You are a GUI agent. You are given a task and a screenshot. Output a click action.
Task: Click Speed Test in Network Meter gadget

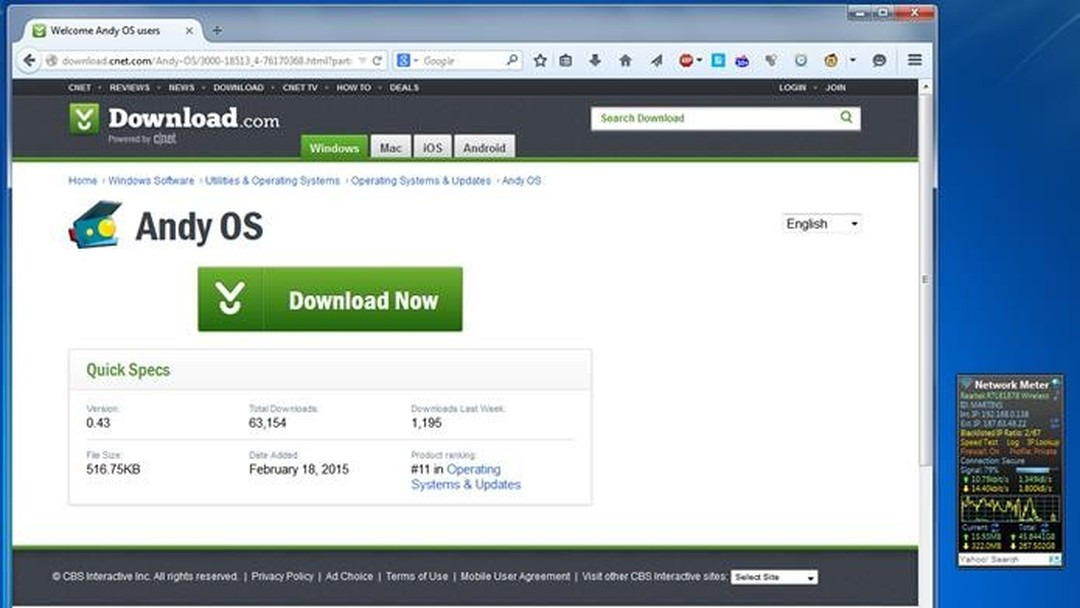click(978, 442)
